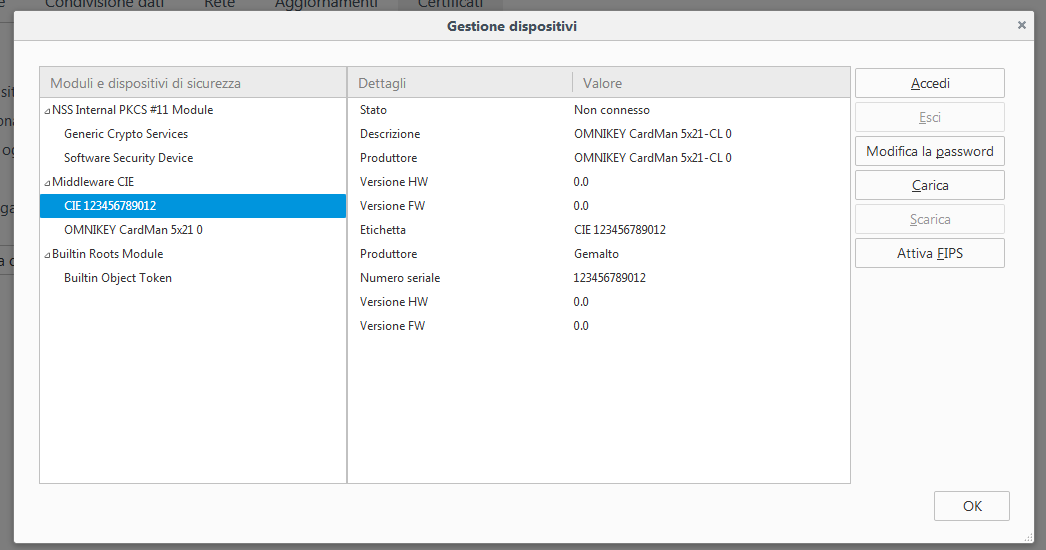
Task: Select OMNIKEY CardMan 5x21 0 in tree
Action: pos(133,230)
